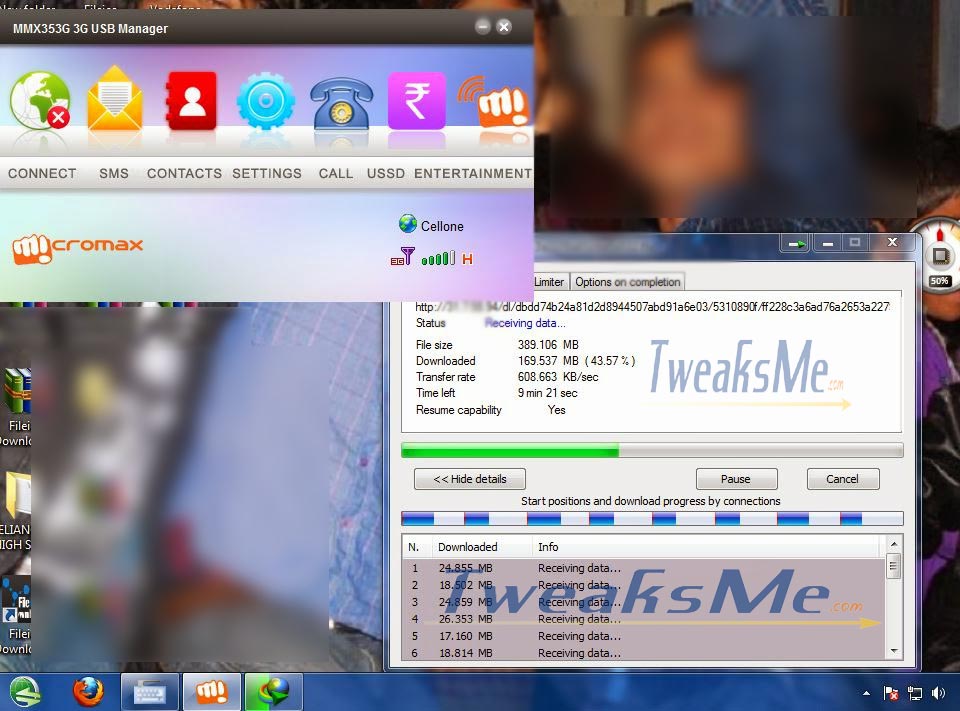This screenshot has height=711, width=960.
Task: Select connection row 18.502 MB
Action: point(643,585)
